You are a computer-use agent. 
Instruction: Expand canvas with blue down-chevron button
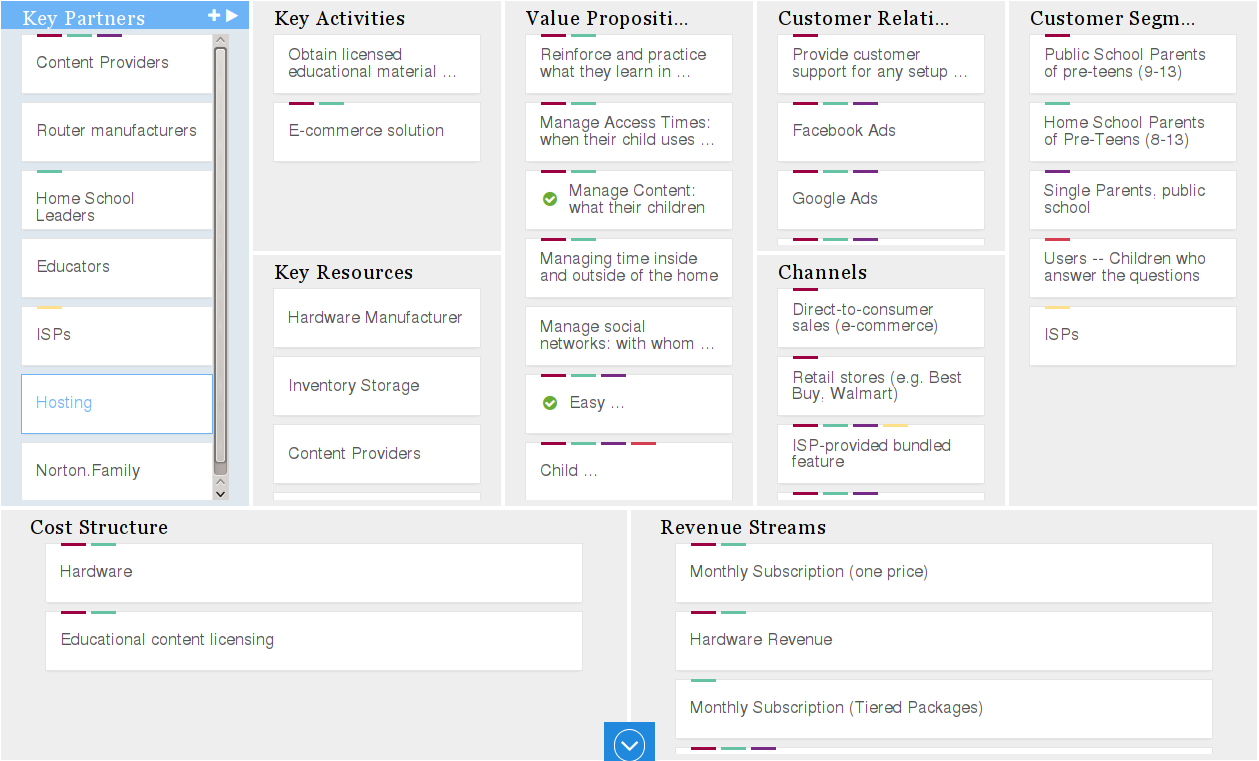click(629, 743)
